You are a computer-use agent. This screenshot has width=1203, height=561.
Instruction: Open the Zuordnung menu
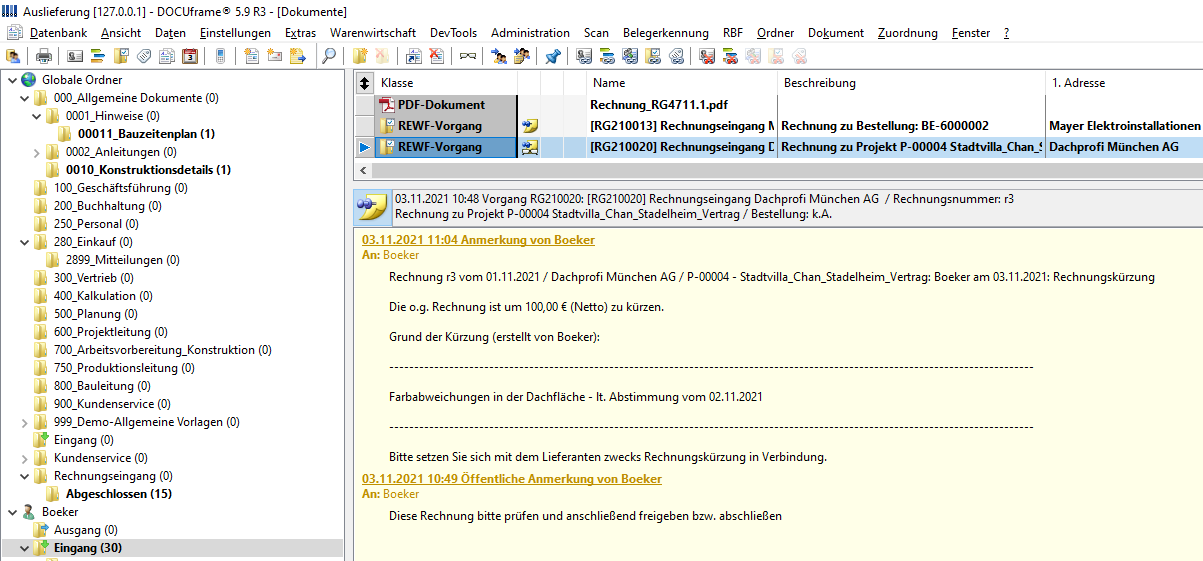pos(907,33)
